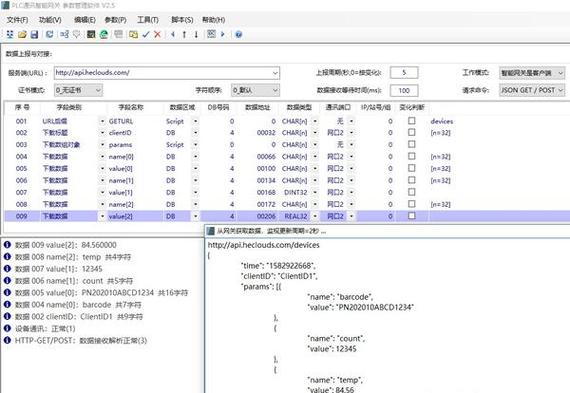The width and height of the screenshot is (570, 393).
Task: Open data area dropdown in row 002
Action: [196, 133]
